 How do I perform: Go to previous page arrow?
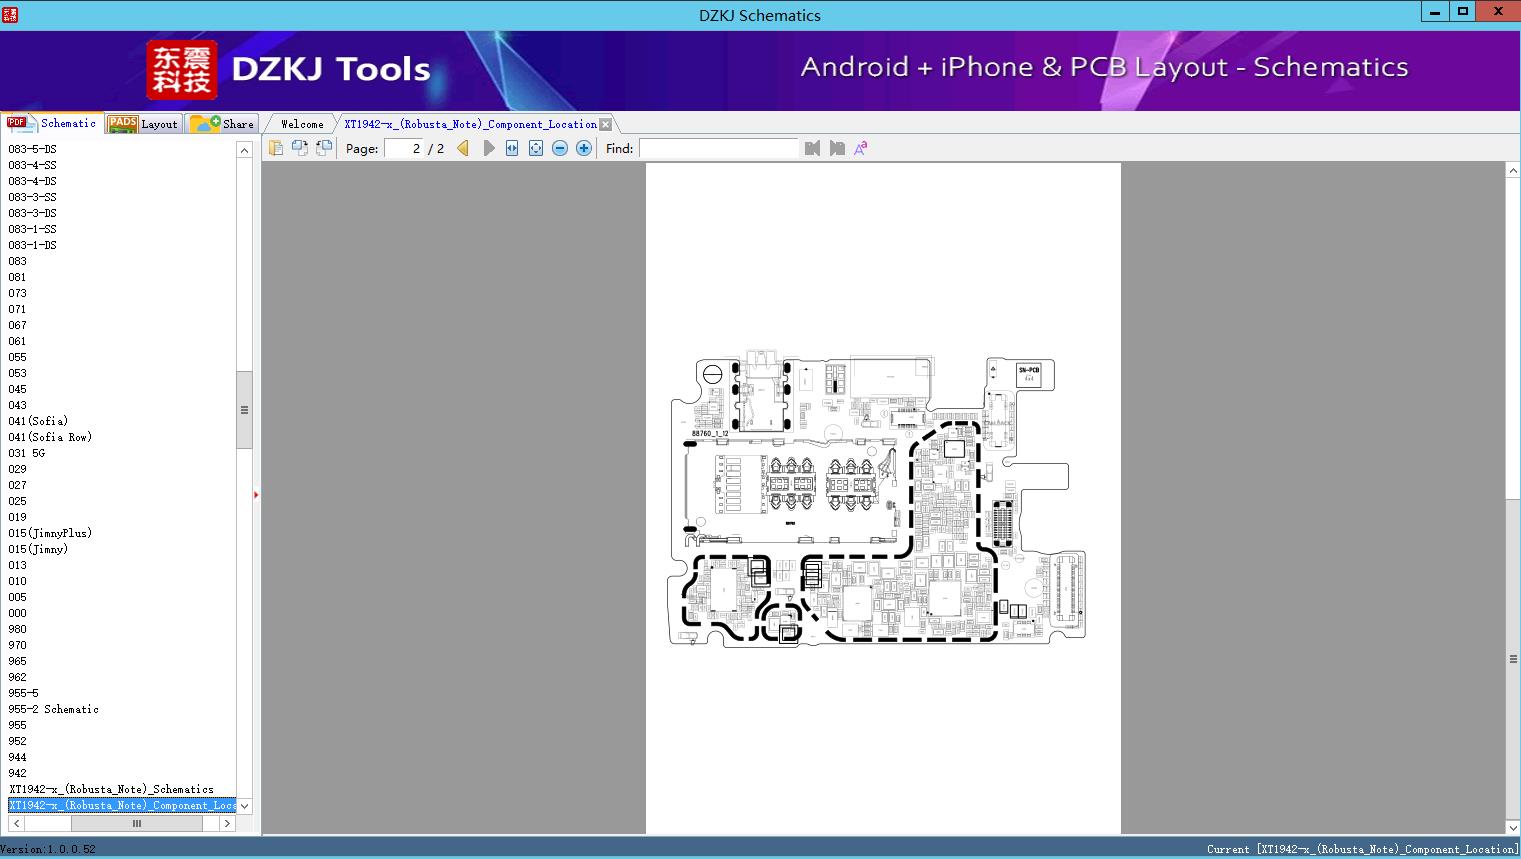click(x=463, y=148)
